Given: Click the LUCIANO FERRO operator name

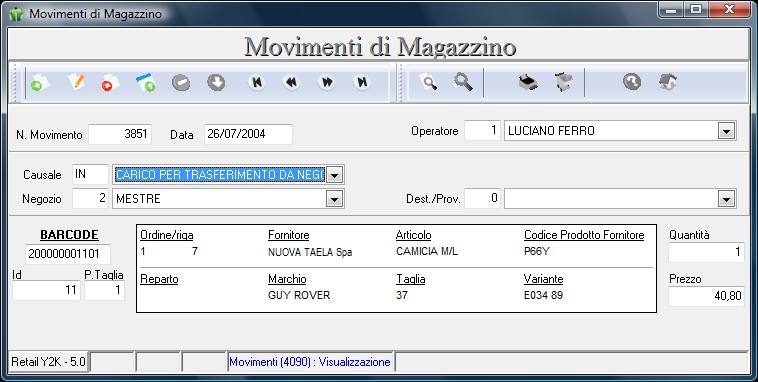Looking at the screenshot, I should click(551, 131).
